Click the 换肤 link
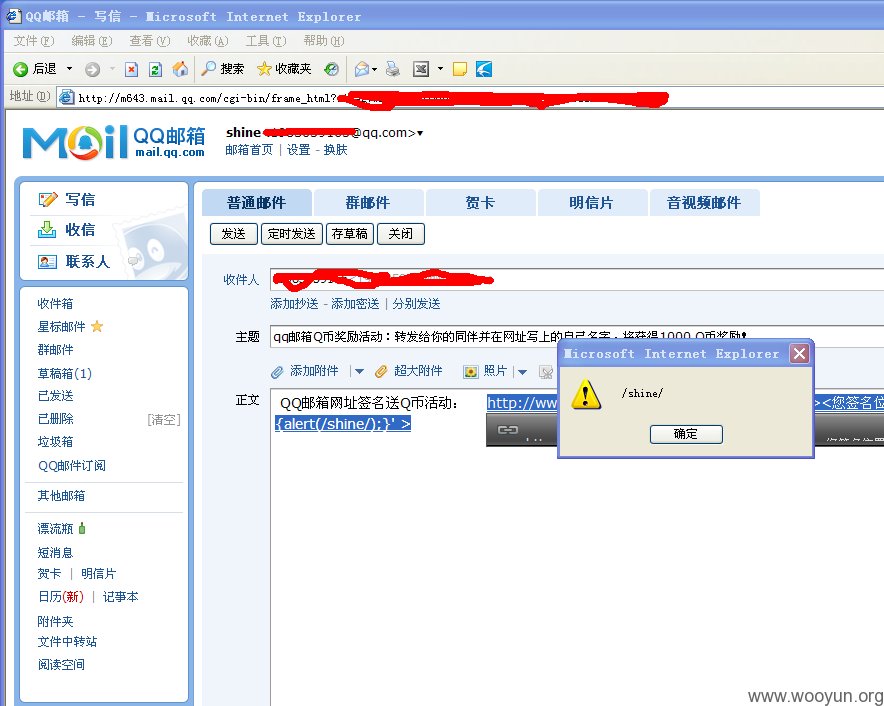 point(335,150)
